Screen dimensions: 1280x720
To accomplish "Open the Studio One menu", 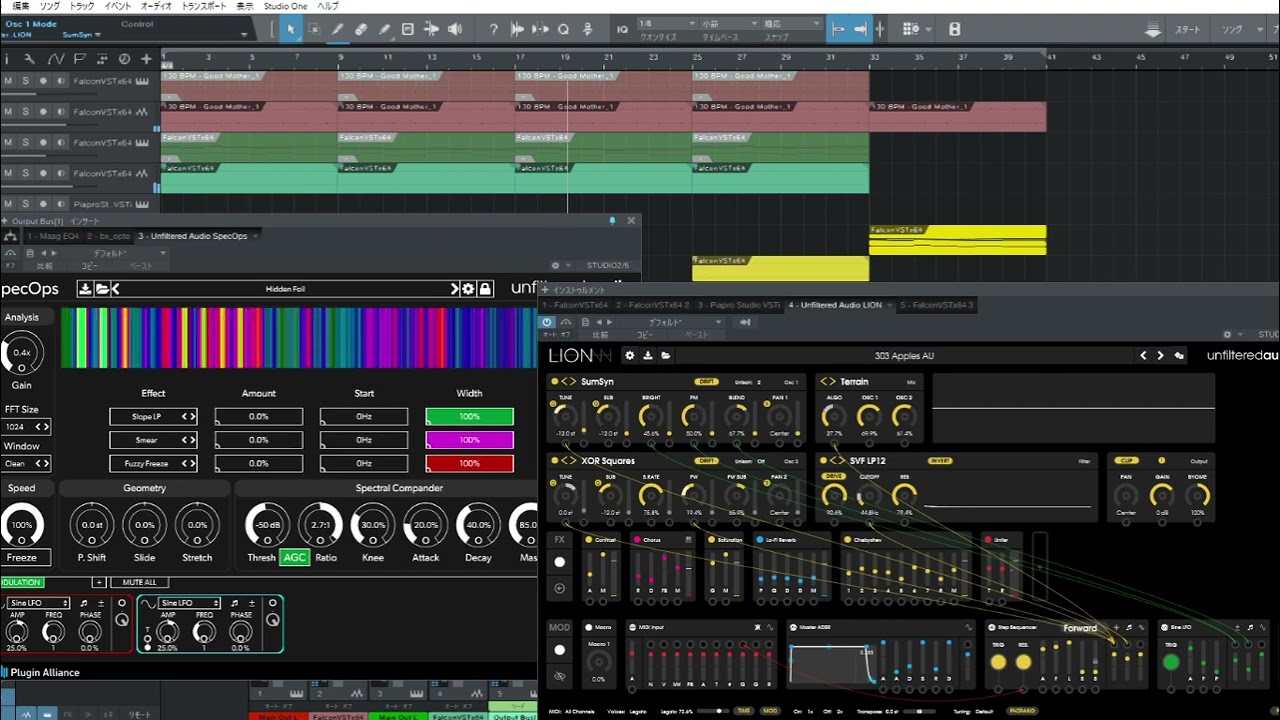I will click(285, 6).
